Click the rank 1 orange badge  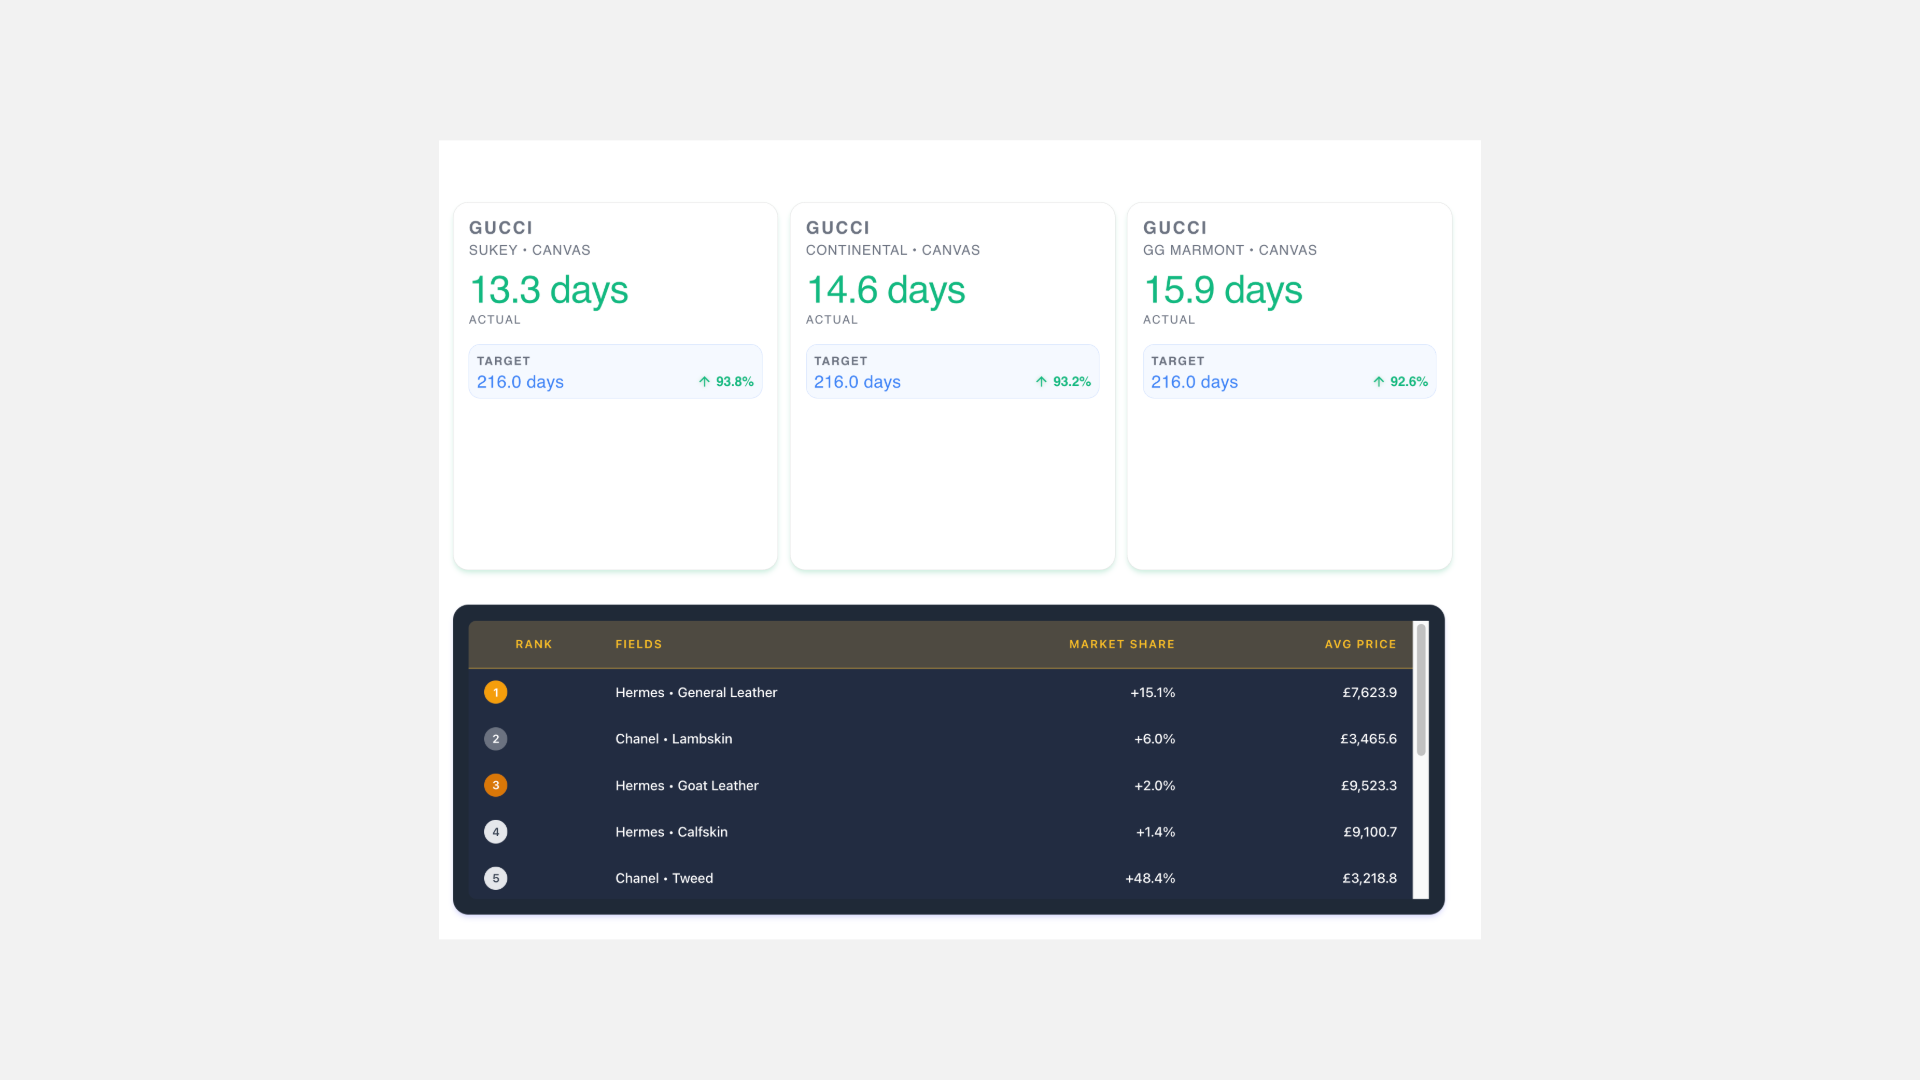495,692
